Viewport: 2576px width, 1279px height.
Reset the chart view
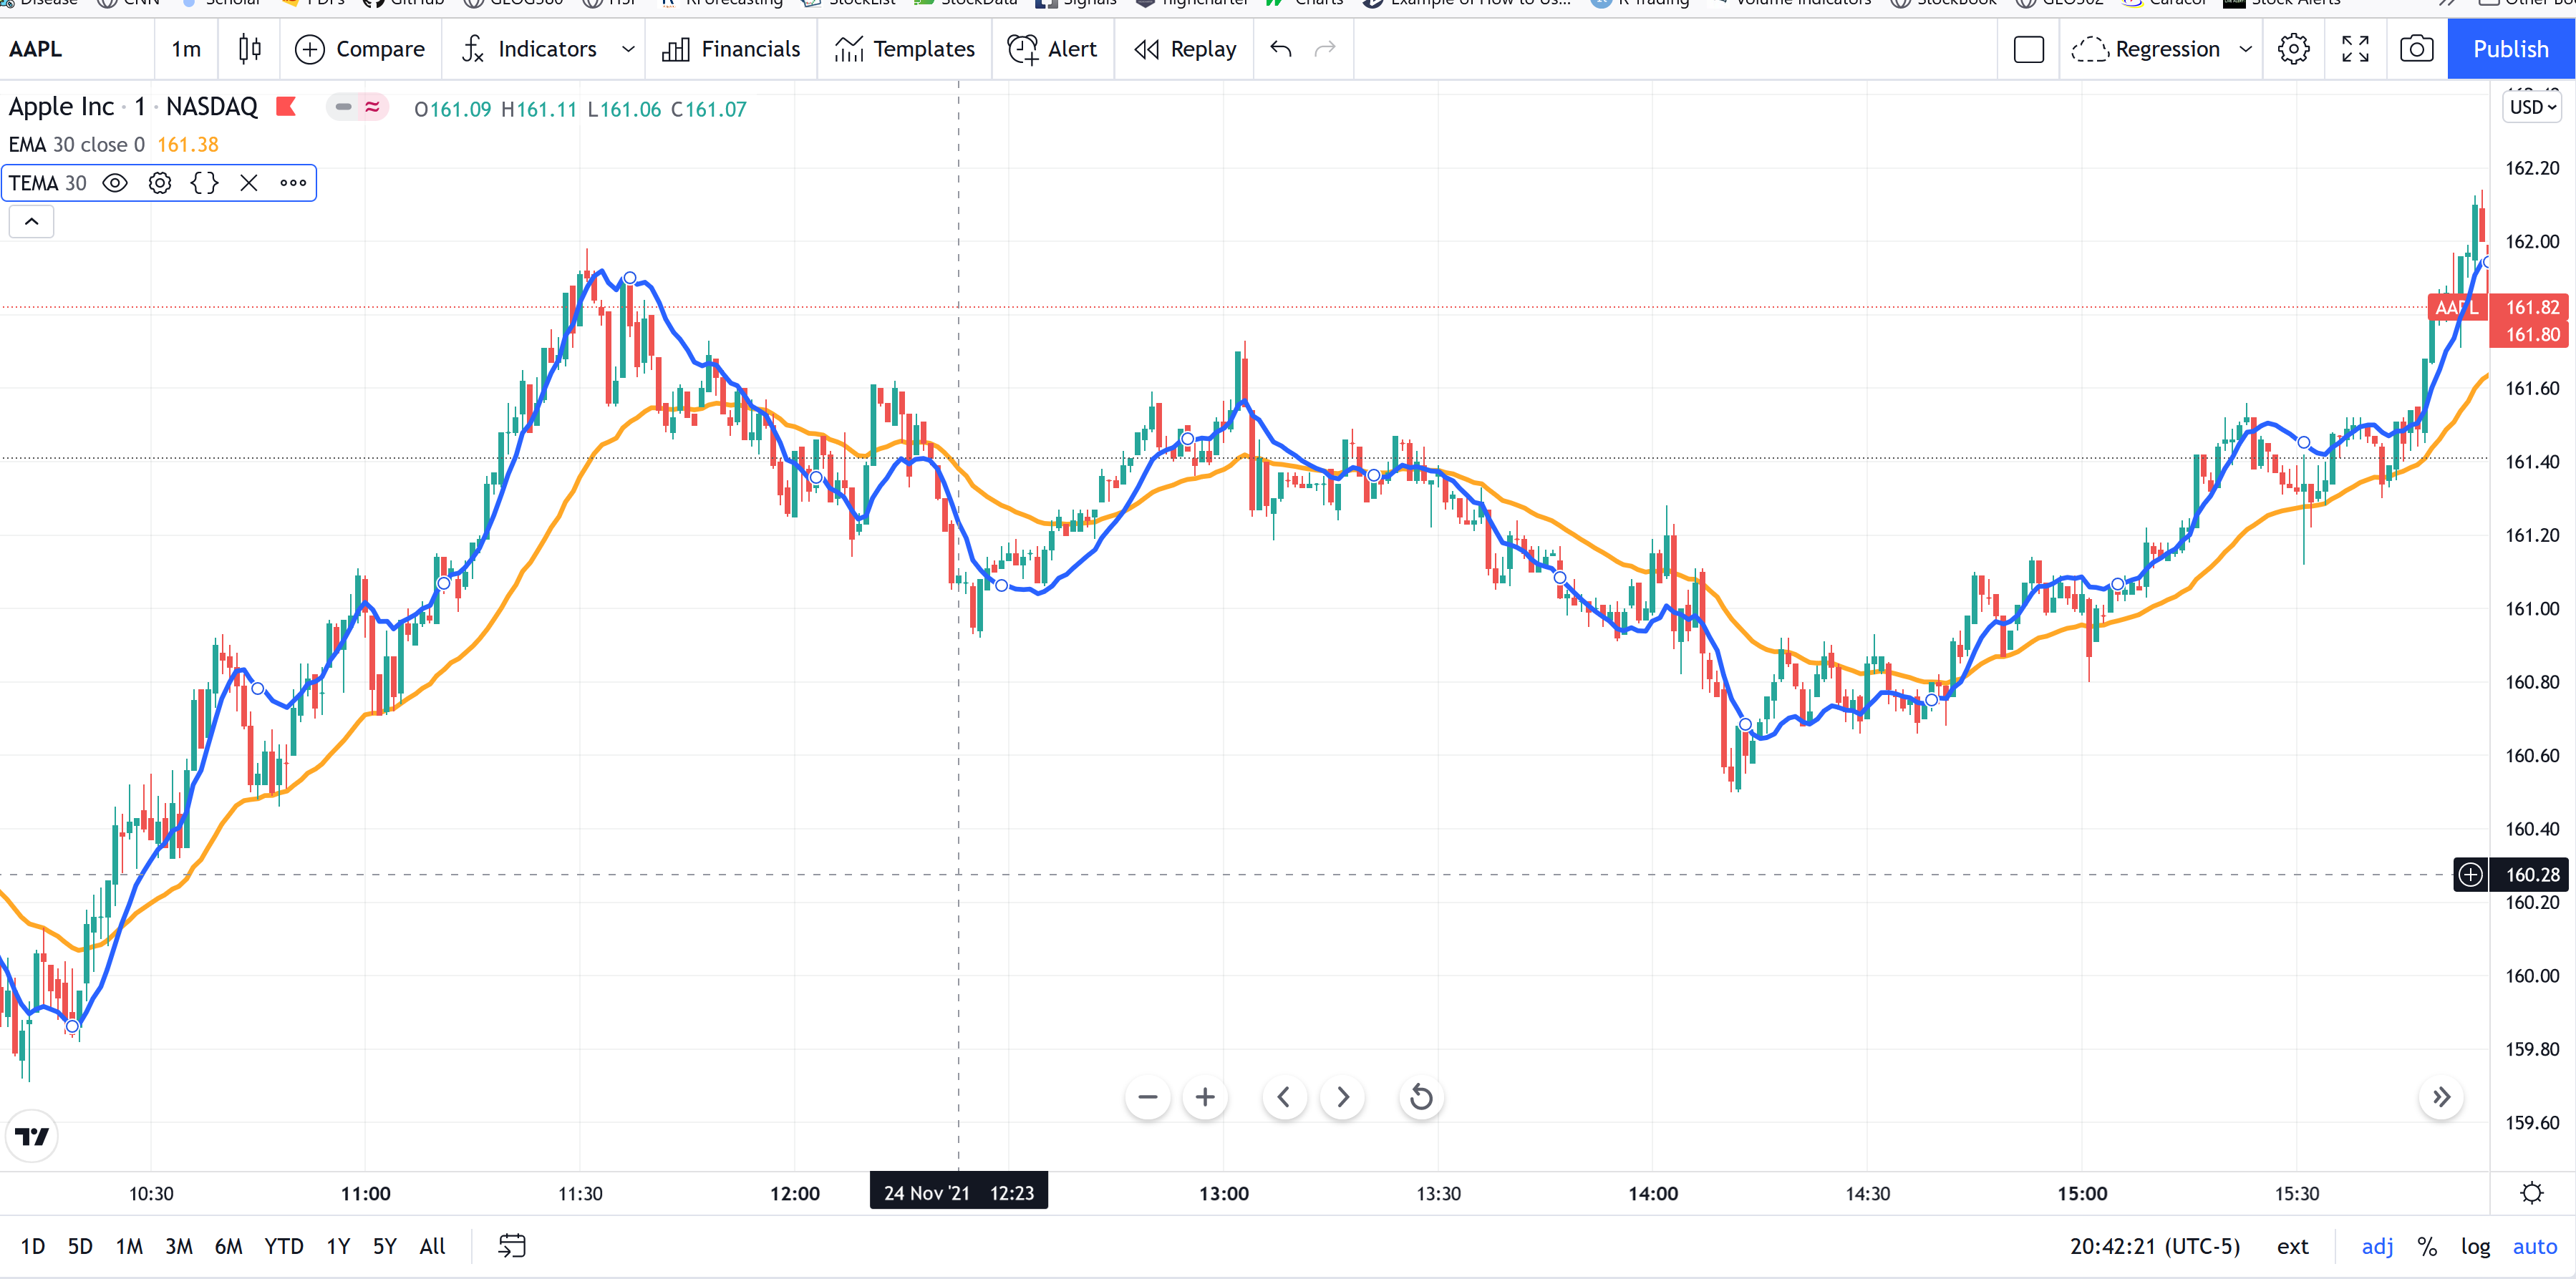pos(1420,1097)
